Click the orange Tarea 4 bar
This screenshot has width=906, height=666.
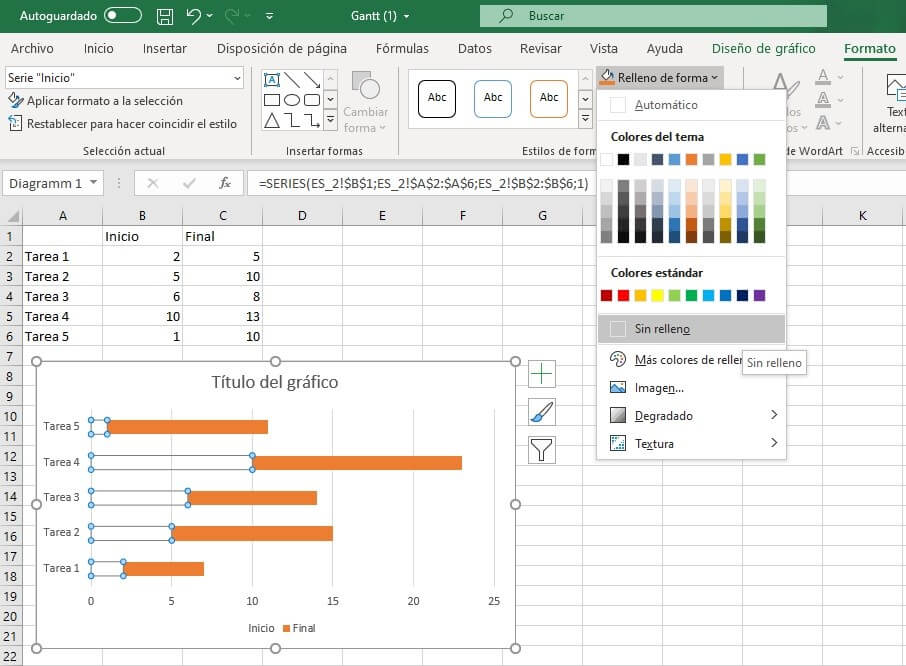[x=357, y=463]
